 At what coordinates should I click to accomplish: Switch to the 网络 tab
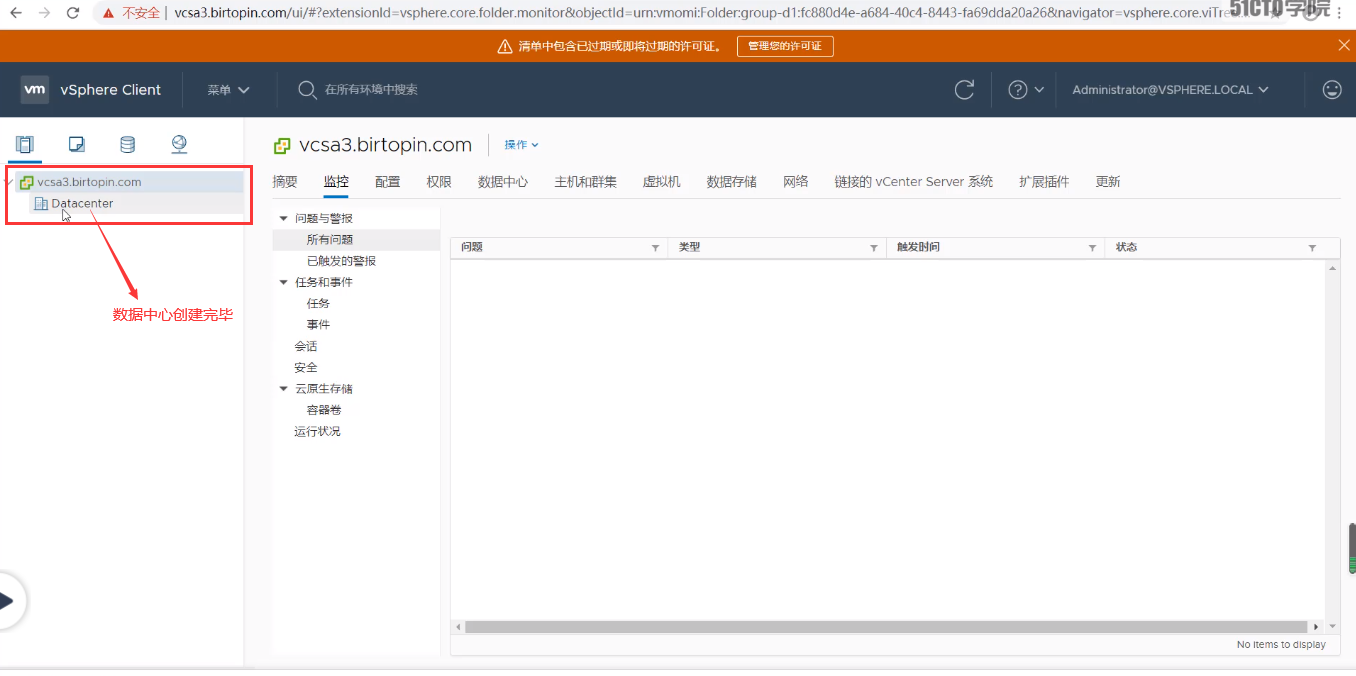[x=796, y=182]
